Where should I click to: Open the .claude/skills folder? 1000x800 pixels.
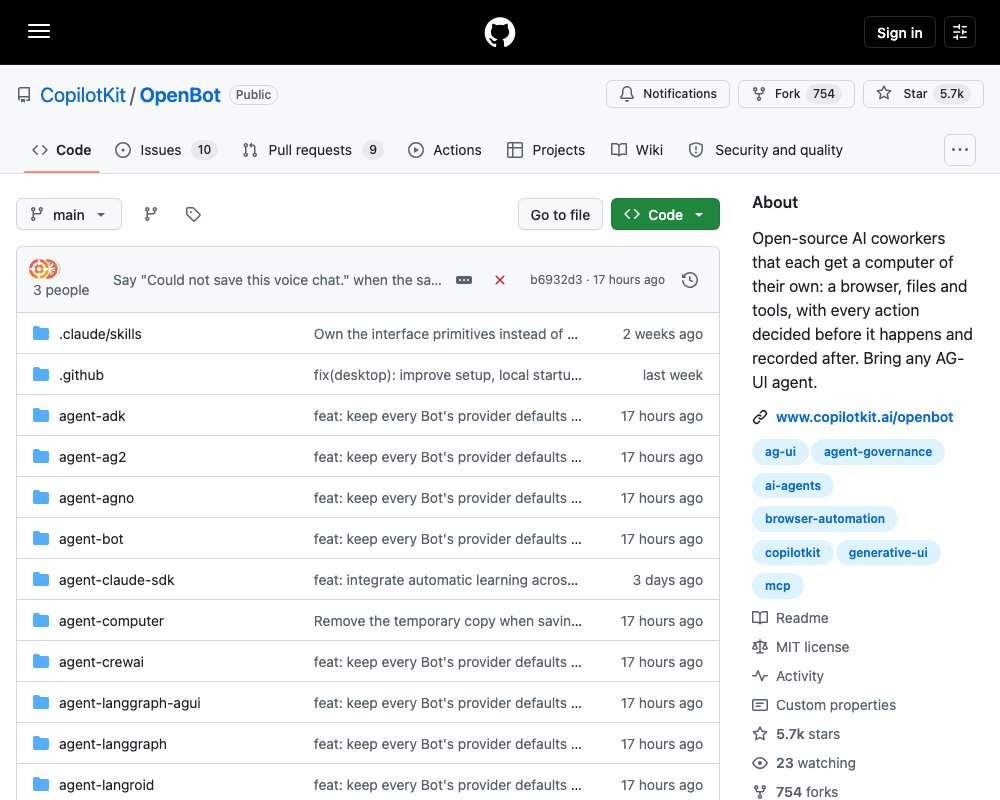[x=100, y=334]
